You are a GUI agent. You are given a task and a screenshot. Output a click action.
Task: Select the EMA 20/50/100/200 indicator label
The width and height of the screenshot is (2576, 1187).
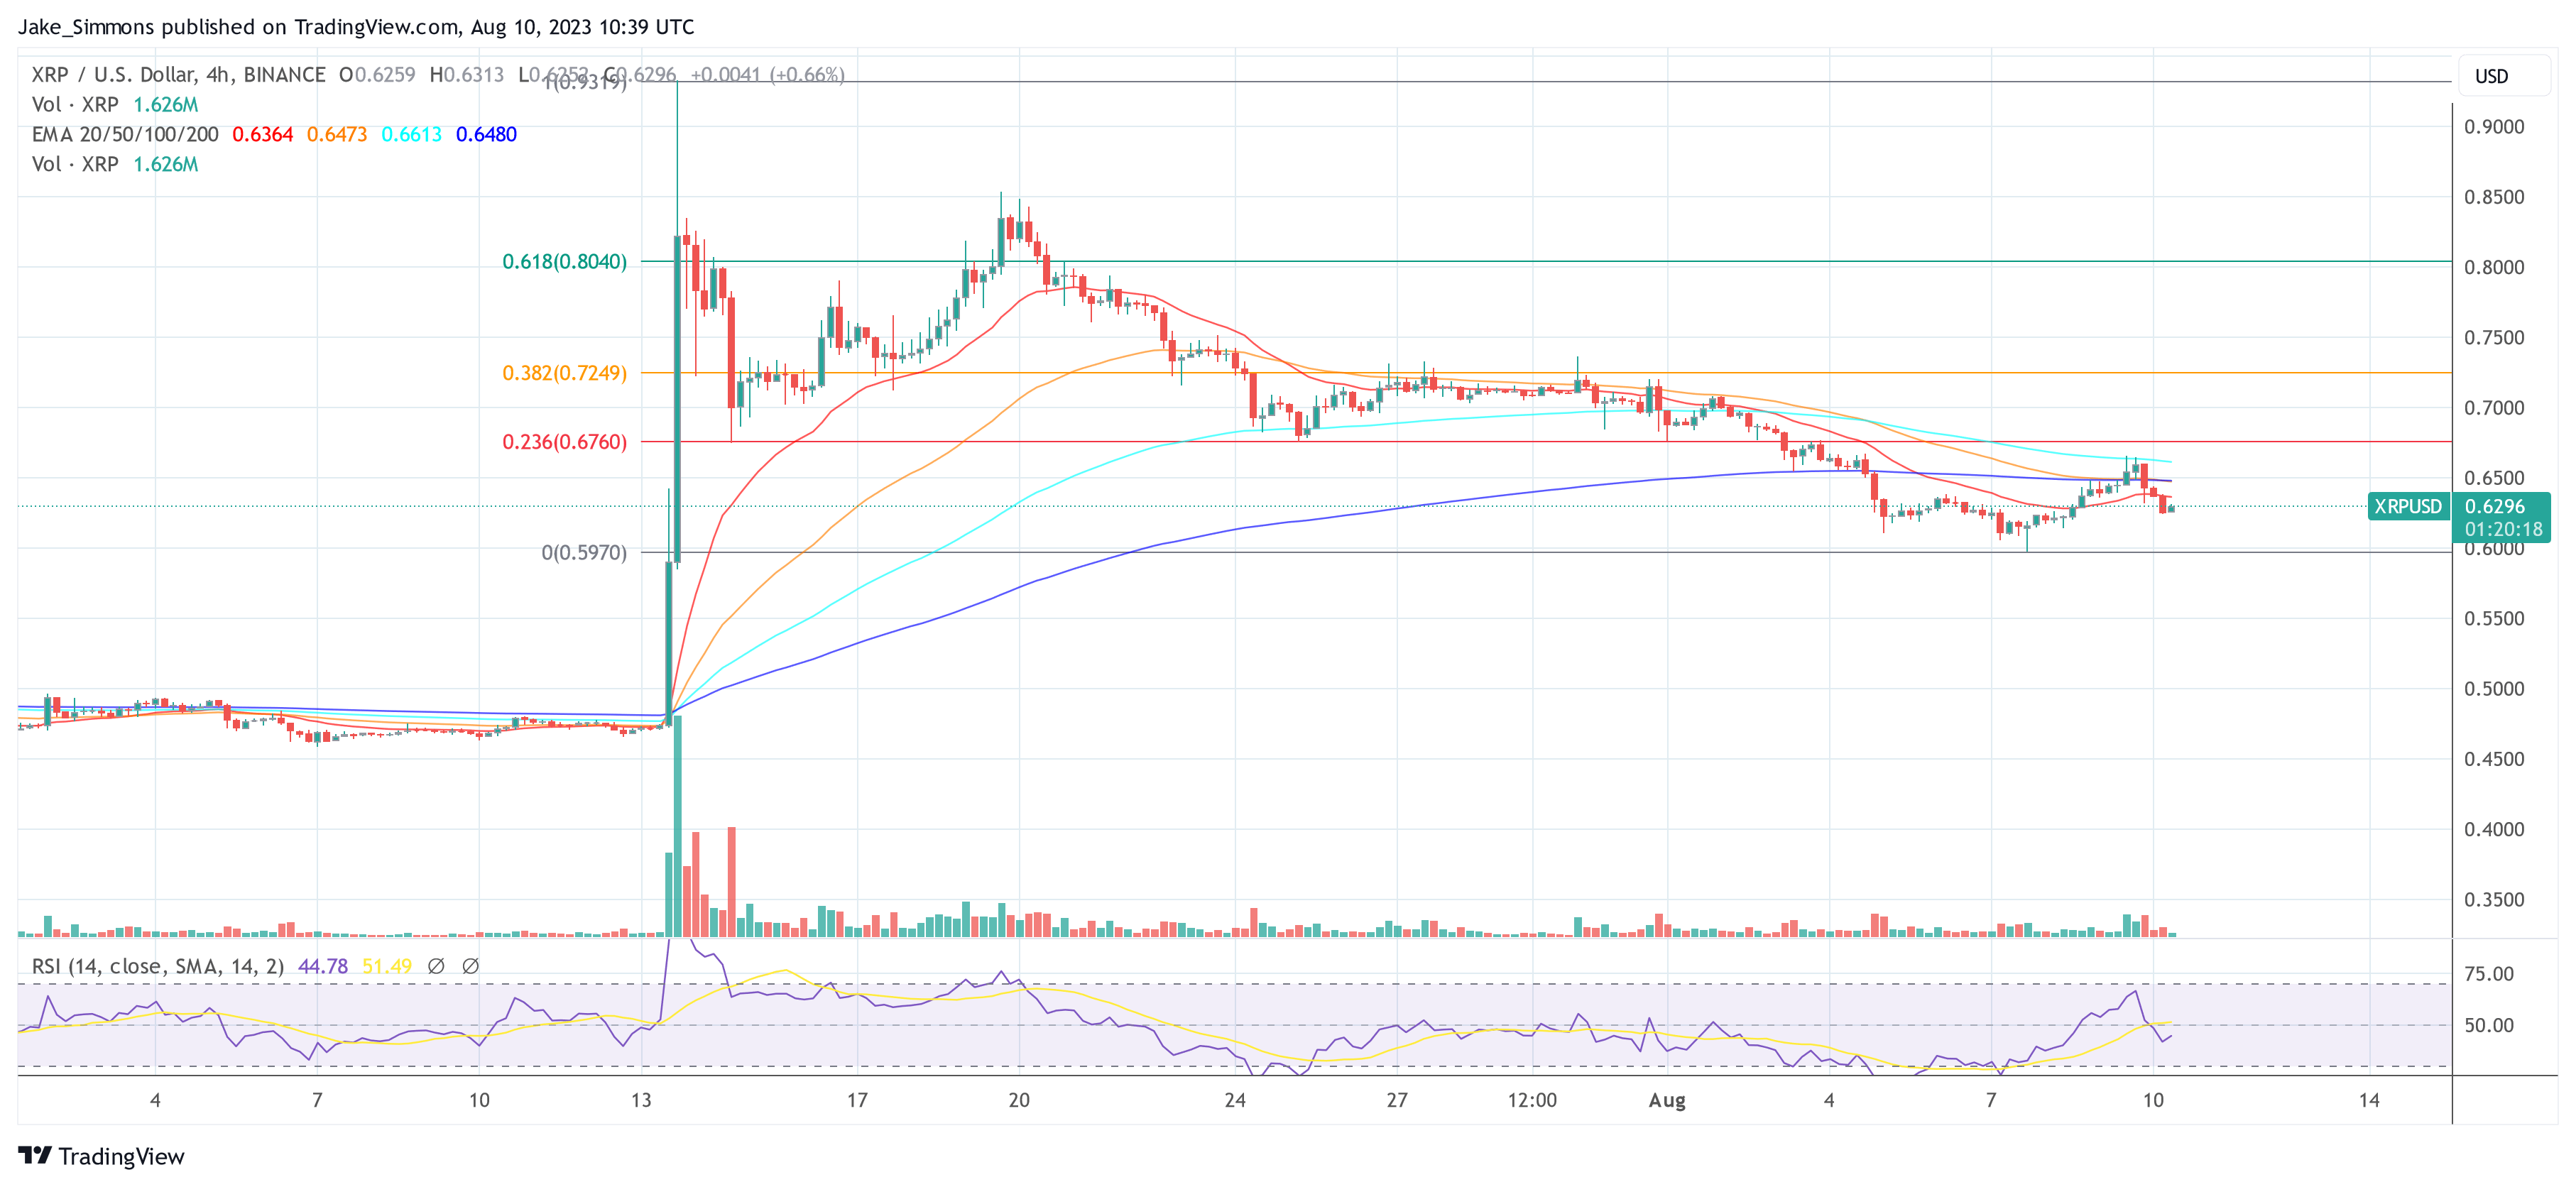coord(125,134)
